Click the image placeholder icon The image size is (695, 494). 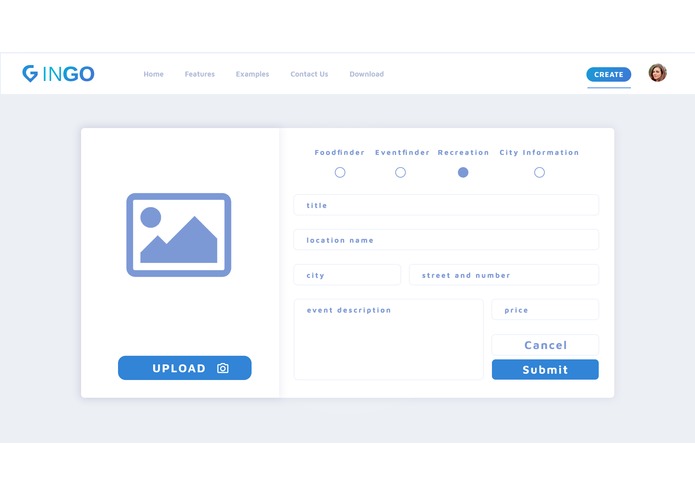point(179,235)
